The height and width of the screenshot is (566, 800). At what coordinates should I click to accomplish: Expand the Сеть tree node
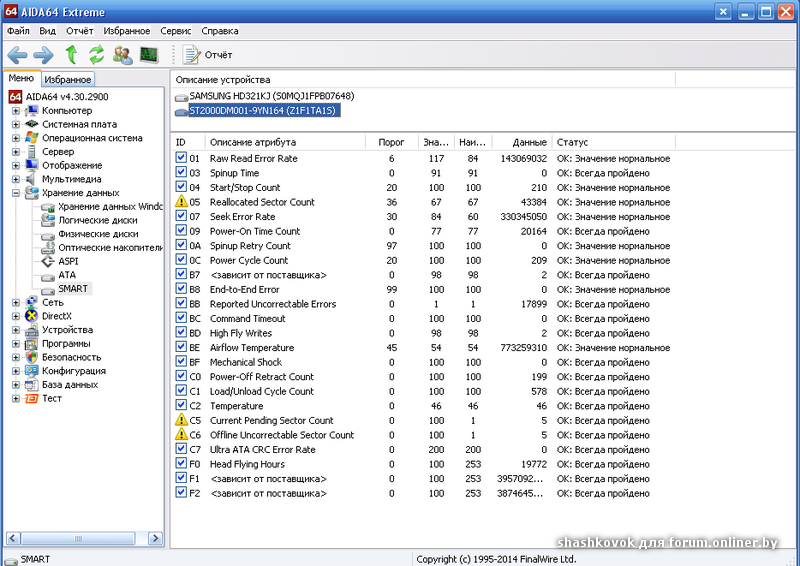click(x=16, y=303)
